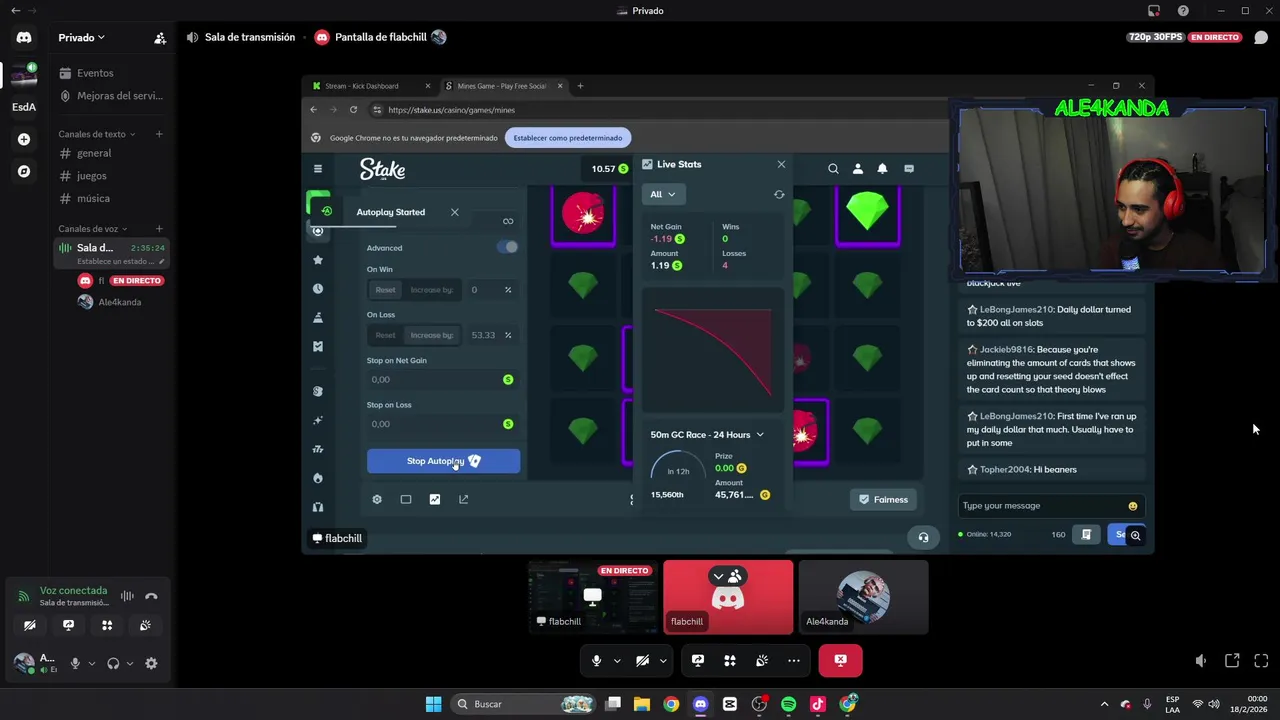Expand 50m GC Race dropdown

click(x=760, y=434)
